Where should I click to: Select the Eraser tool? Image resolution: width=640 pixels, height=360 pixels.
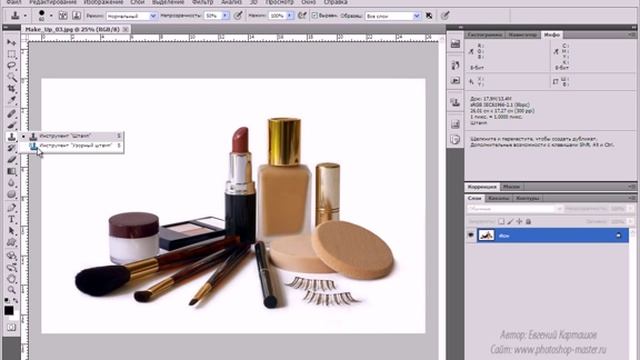(11, 160)
